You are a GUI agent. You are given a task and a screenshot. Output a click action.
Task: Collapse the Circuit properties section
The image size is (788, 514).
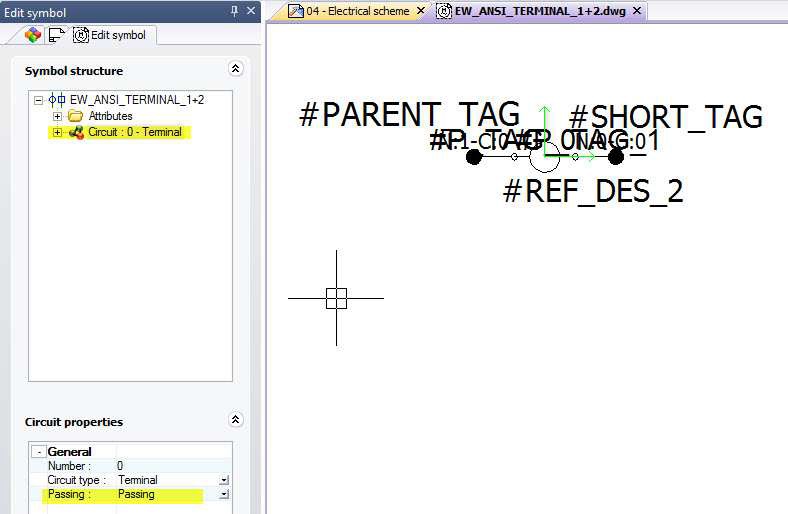235,420
